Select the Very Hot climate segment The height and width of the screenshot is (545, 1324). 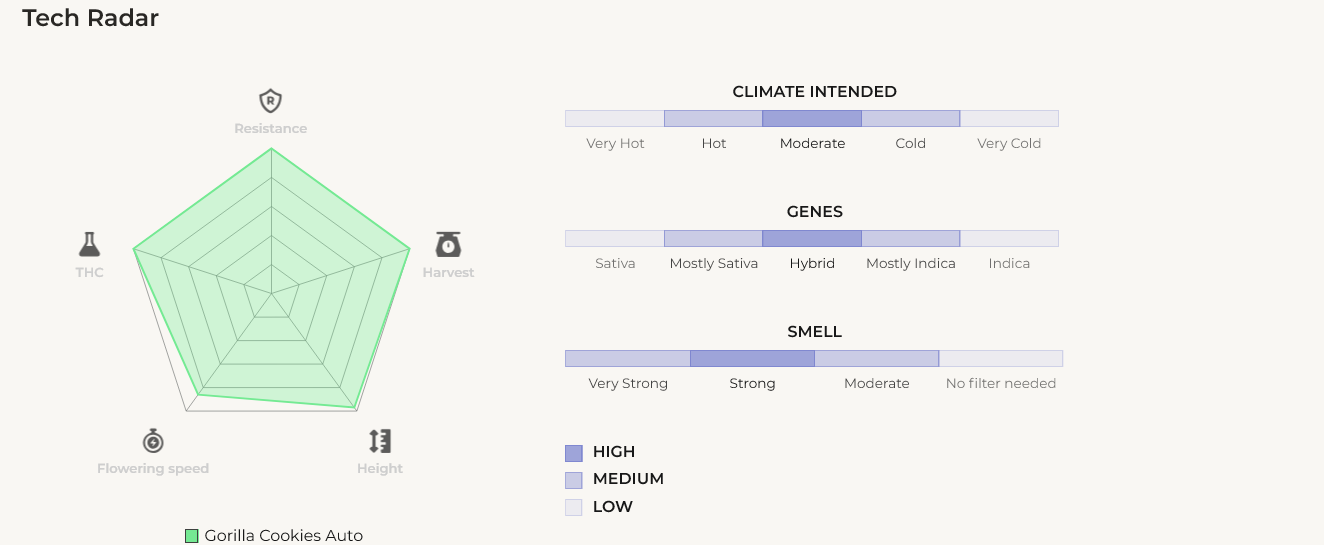tap(615, 119)
